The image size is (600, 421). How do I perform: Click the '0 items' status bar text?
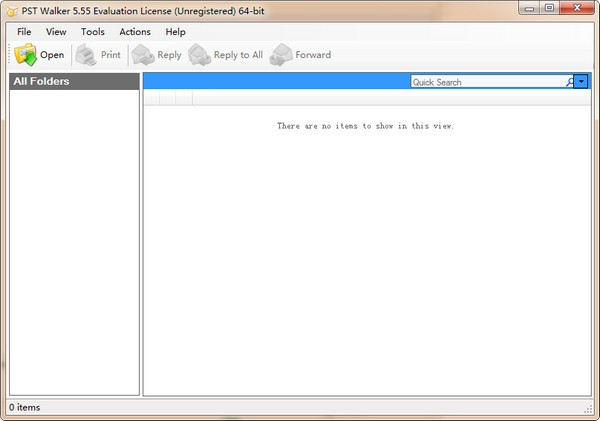(x=24, y=408)
